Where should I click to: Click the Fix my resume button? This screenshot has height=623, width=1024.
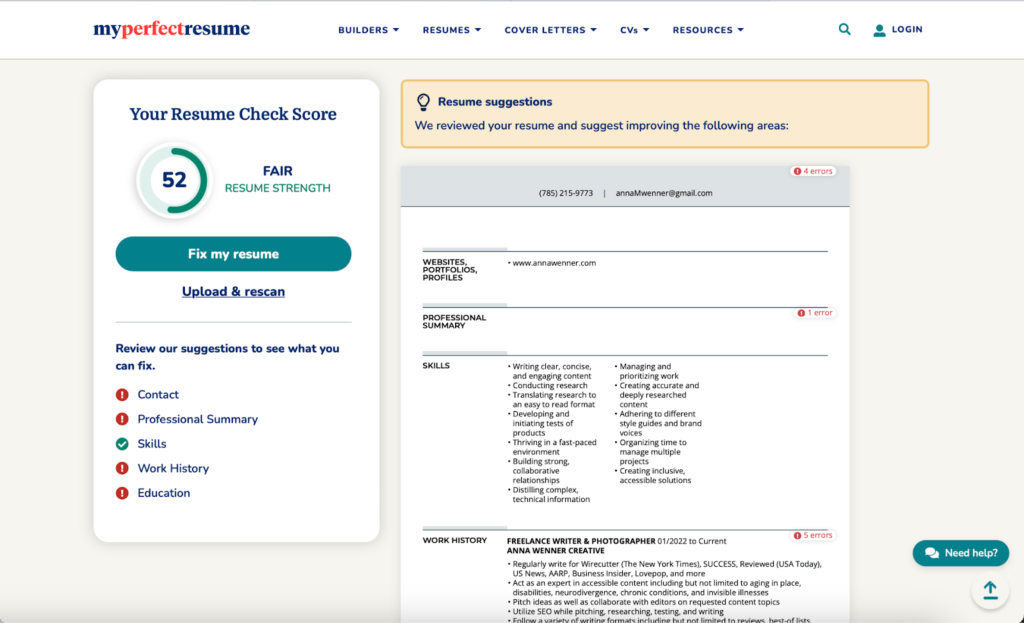pyautogui.click(x=233, y=253)
